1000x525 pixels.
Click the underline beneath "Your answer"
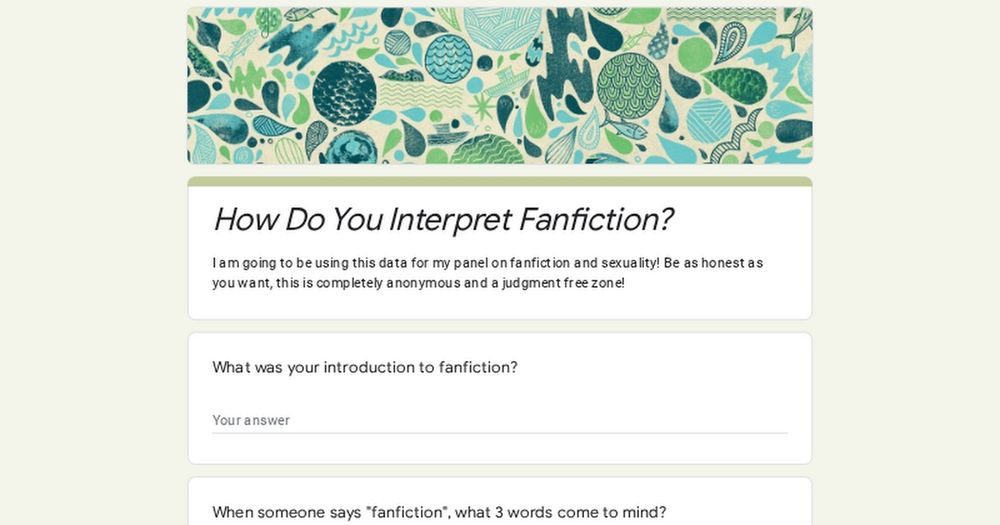[x=499, y=433]
